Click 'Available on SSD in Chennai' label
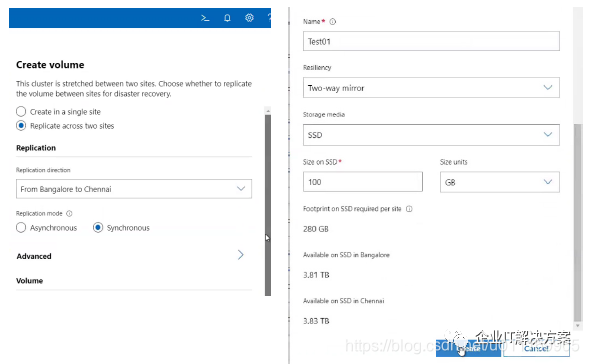Viewport: 589px width, 364px height. [344, 301]
